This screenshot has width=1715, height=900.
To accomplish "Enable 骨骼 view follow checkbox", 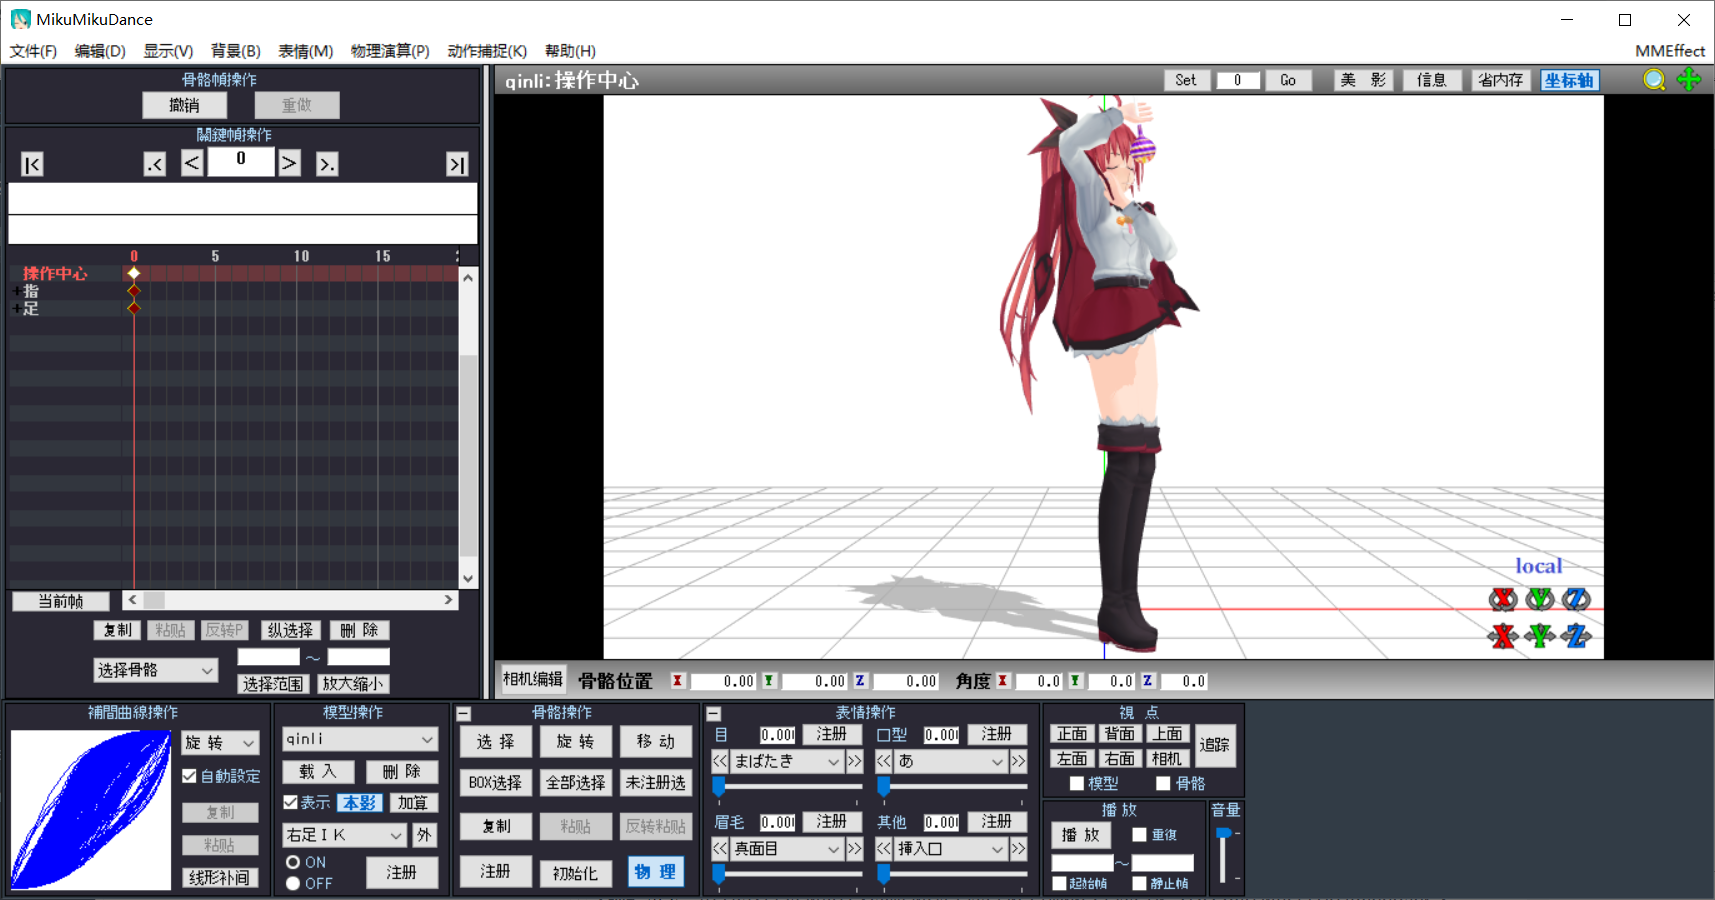I will pyautogui.click(x=1163, y=783).
